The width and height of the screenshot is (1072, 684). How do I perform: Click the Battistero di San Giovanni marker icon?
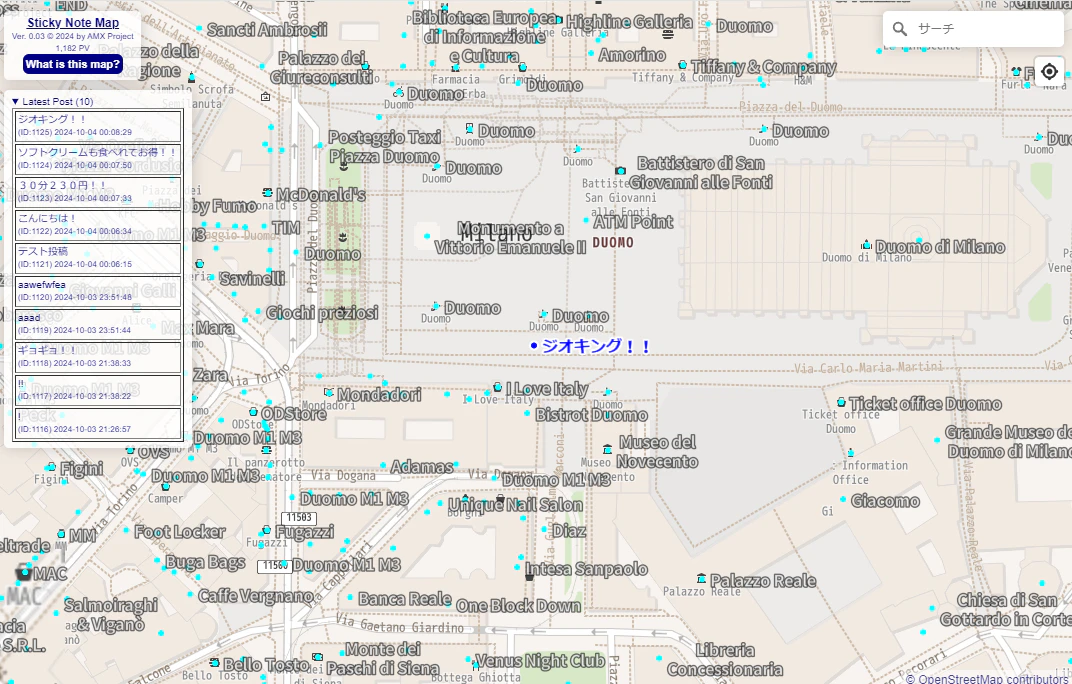click(620, 170)
